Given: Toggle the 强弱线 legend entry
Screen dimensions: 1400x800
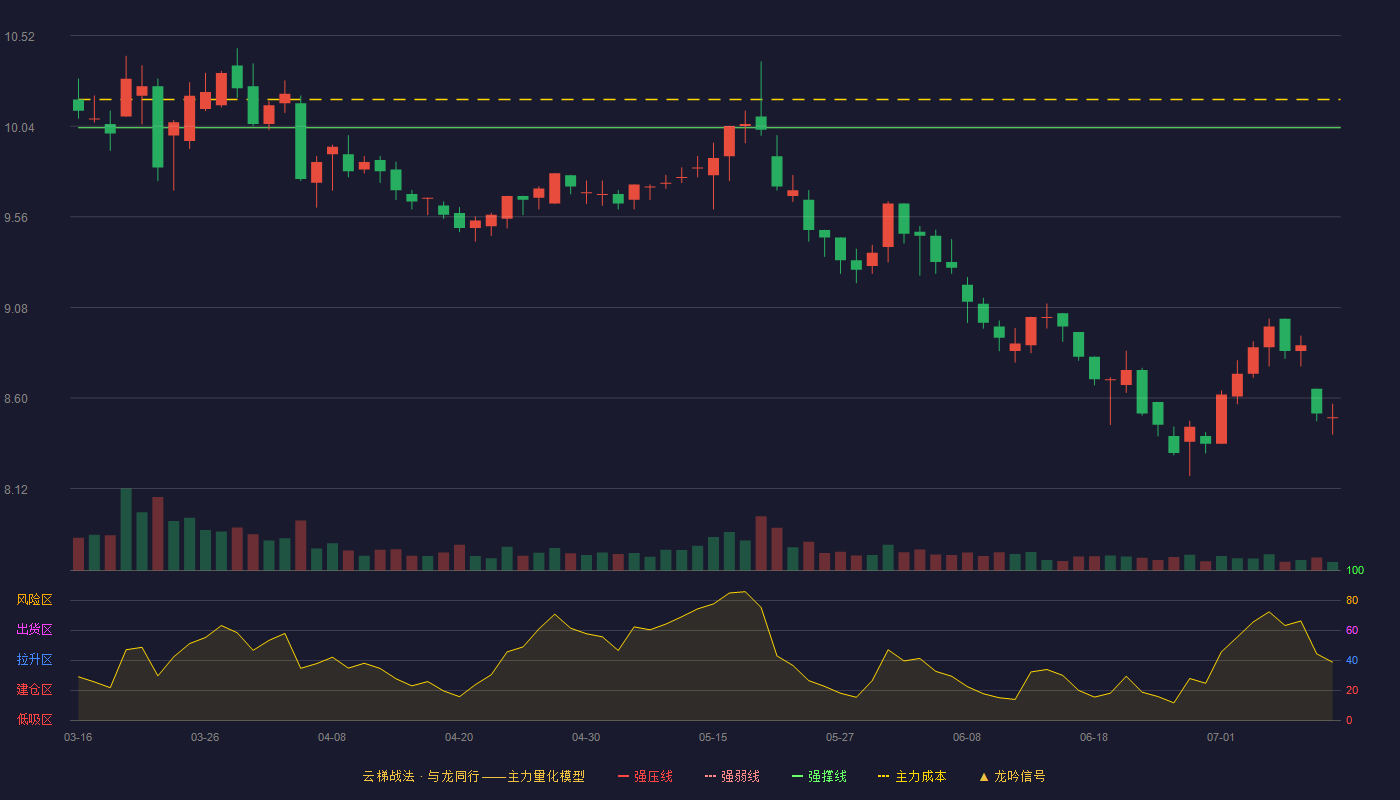Looking at the screenshot, I should (x=732, y=776).
